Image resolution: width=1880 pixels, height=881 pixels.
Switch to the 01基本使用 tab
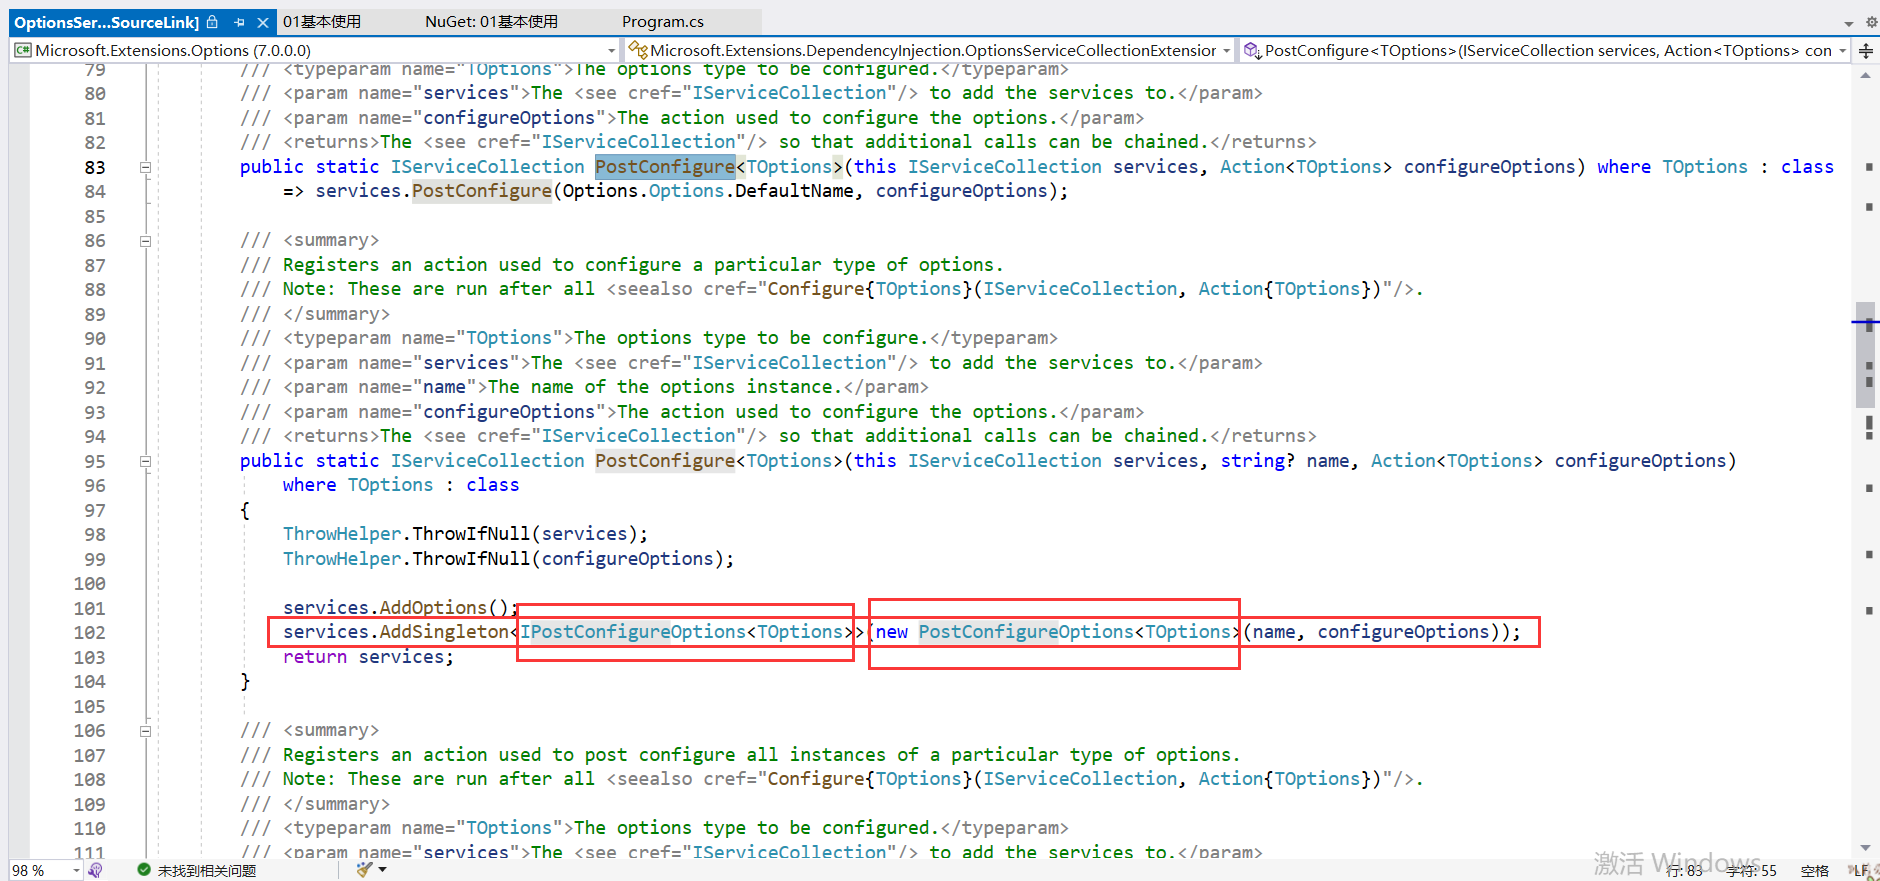[321, 22]
